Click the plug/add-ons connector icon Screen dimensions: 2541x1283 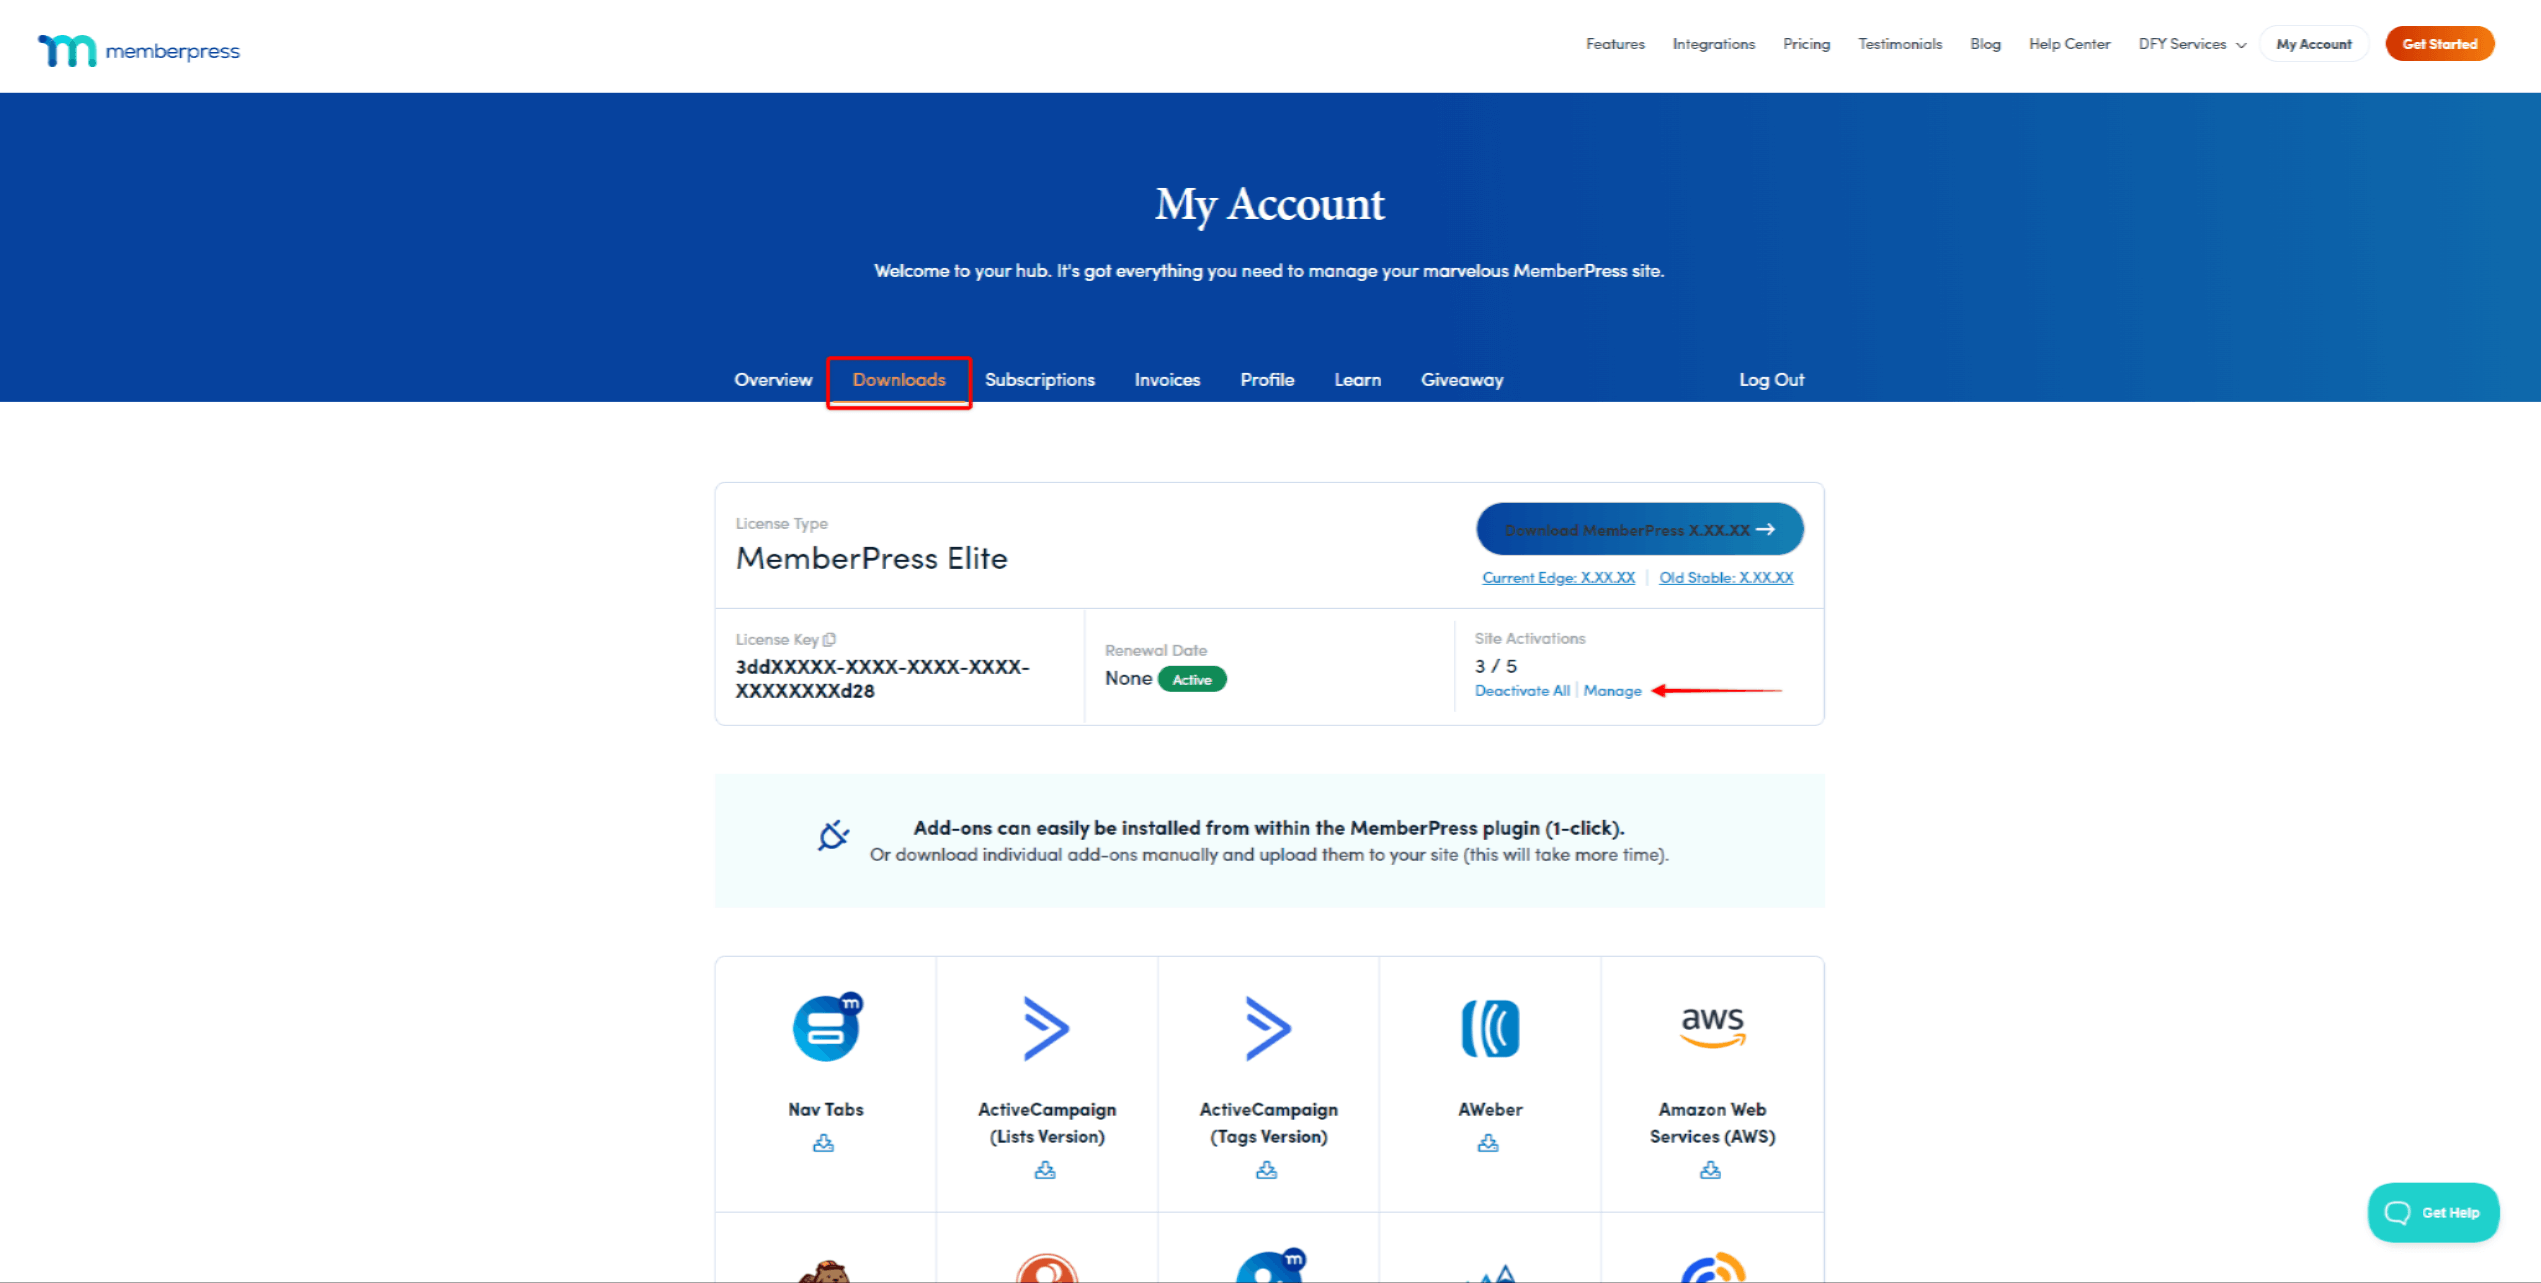833,836
